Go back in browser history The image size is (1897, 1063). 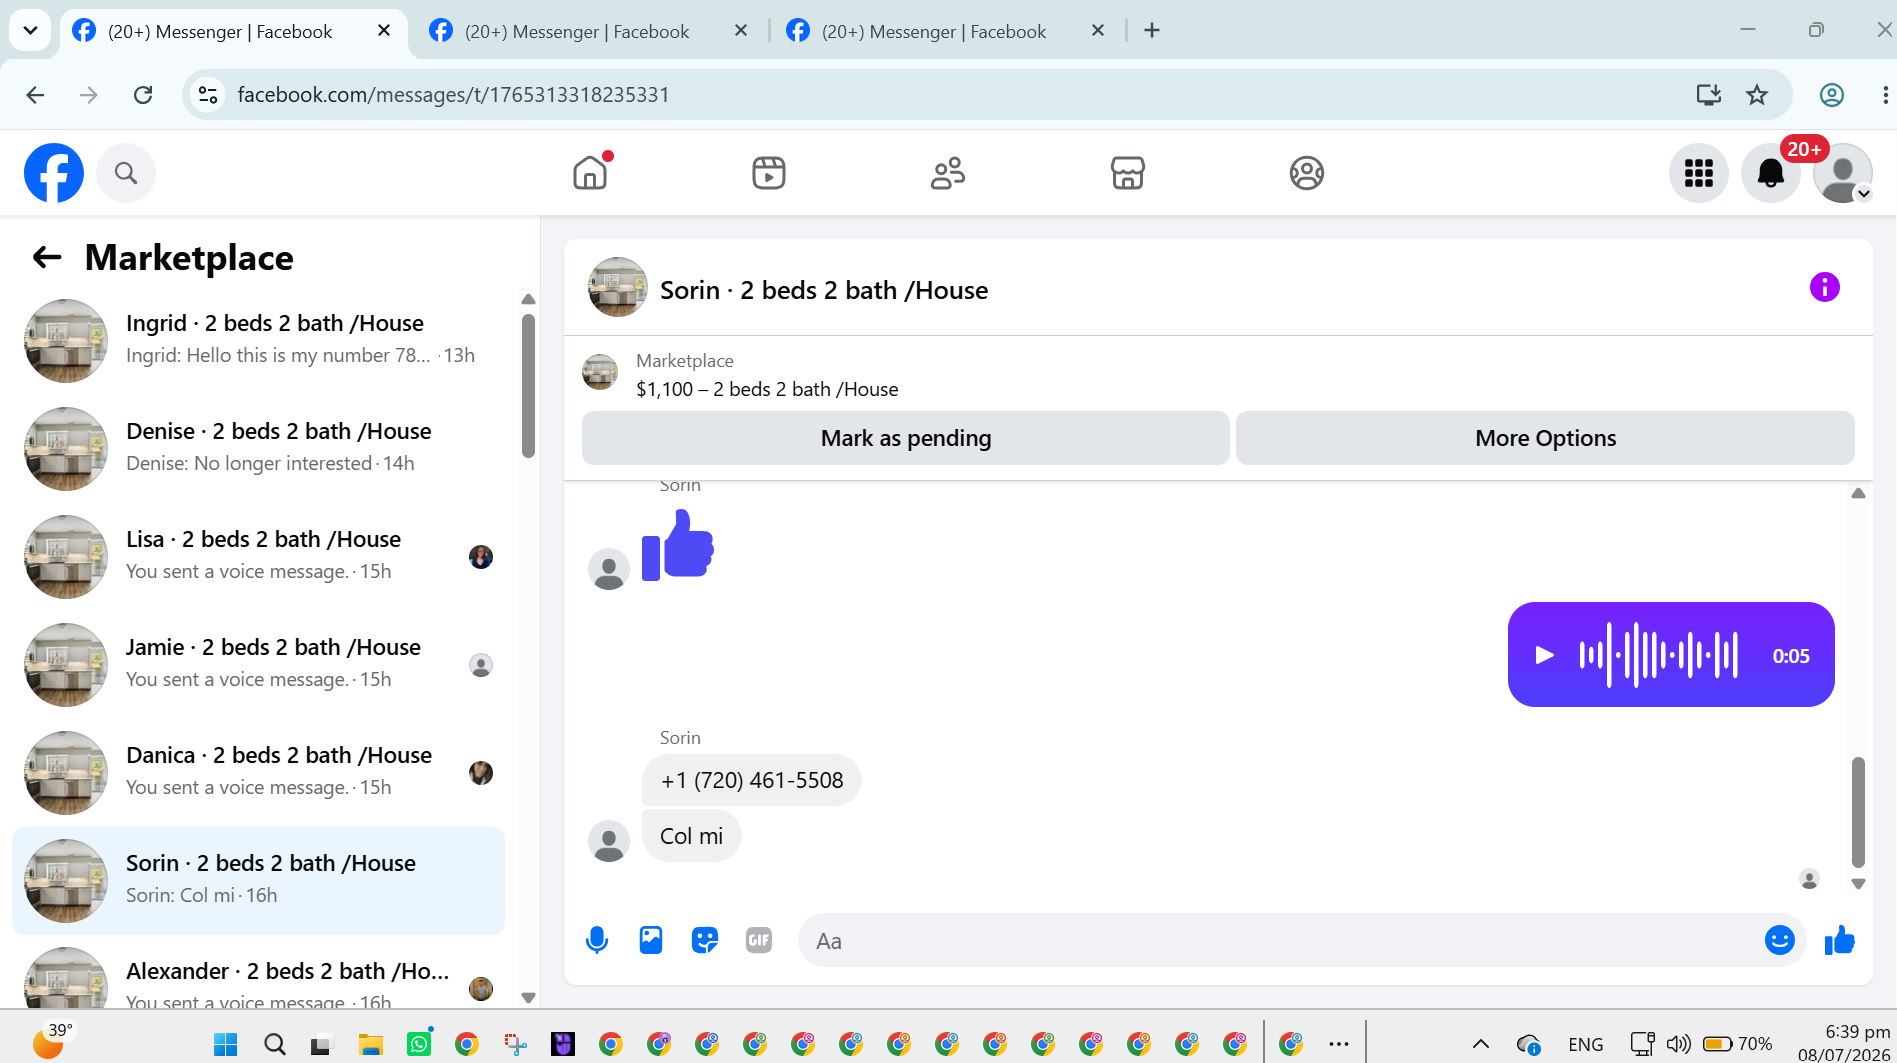coord(35,95)
